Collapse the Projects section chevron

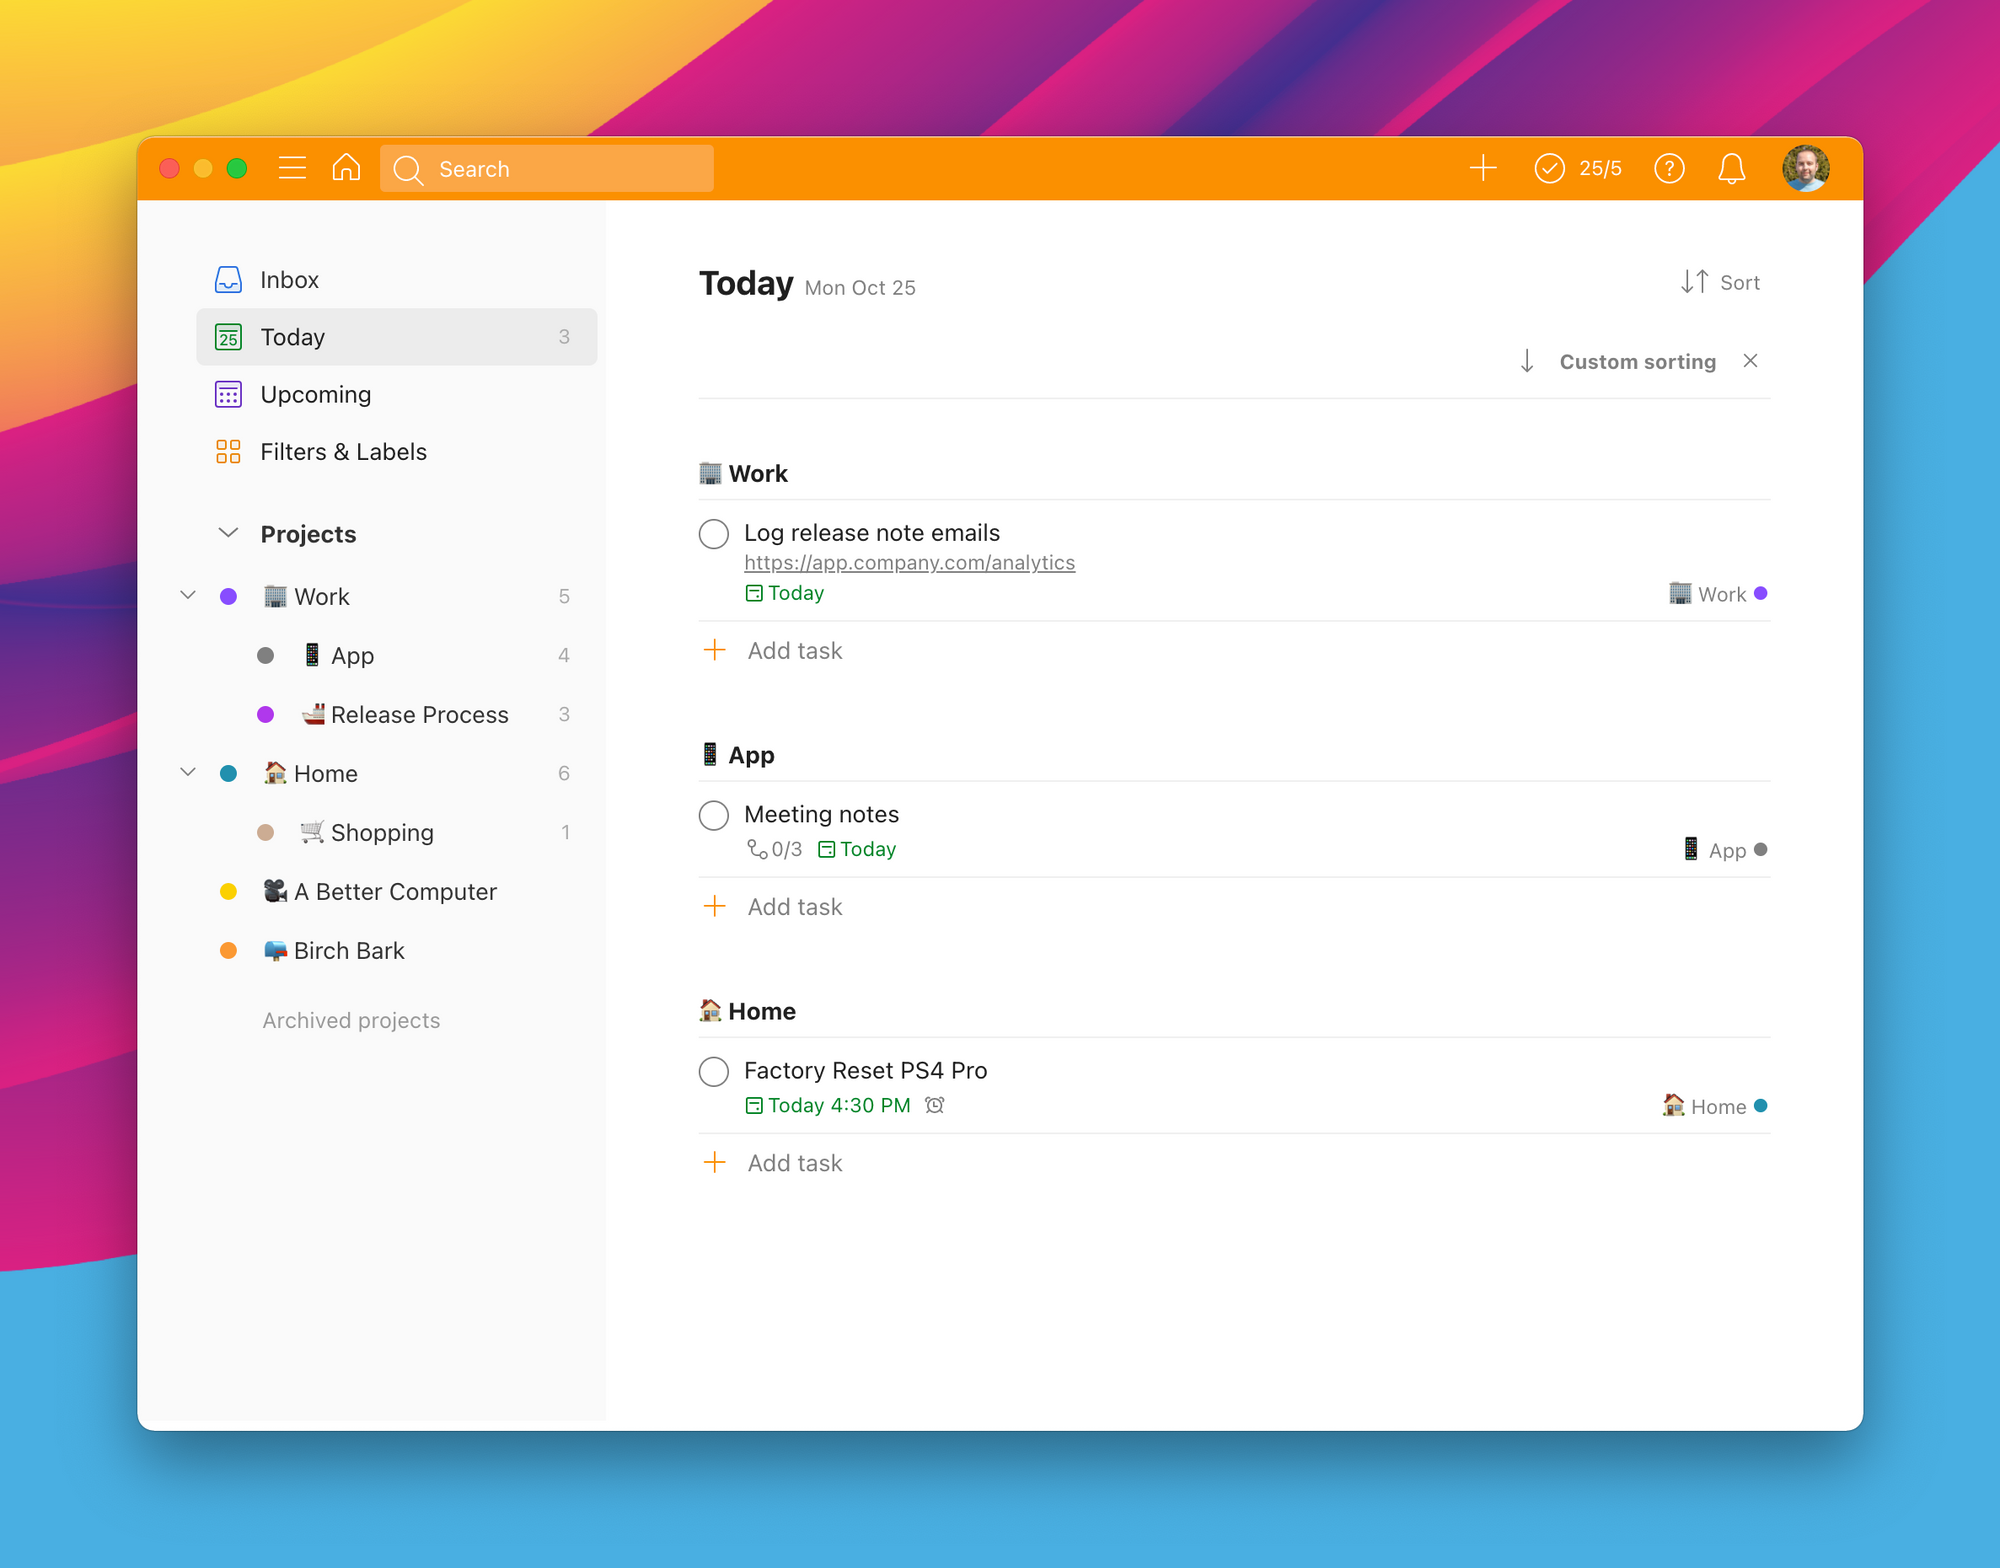(x=228, y=533)
